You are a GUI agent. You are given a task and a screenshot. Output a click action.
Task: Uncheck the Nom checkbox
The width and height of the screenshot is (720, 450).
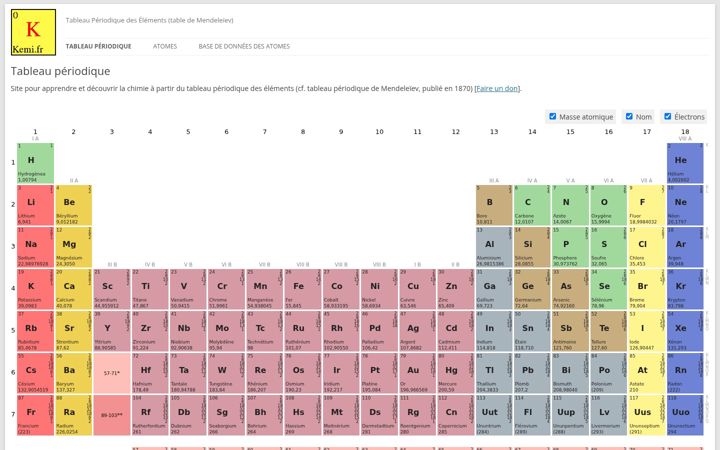629,117
